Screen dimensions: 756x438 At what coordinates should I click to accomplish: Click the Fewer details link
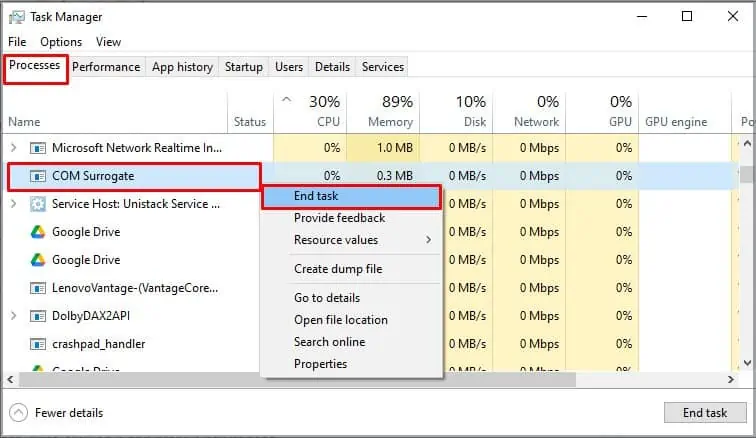[69, 413]
